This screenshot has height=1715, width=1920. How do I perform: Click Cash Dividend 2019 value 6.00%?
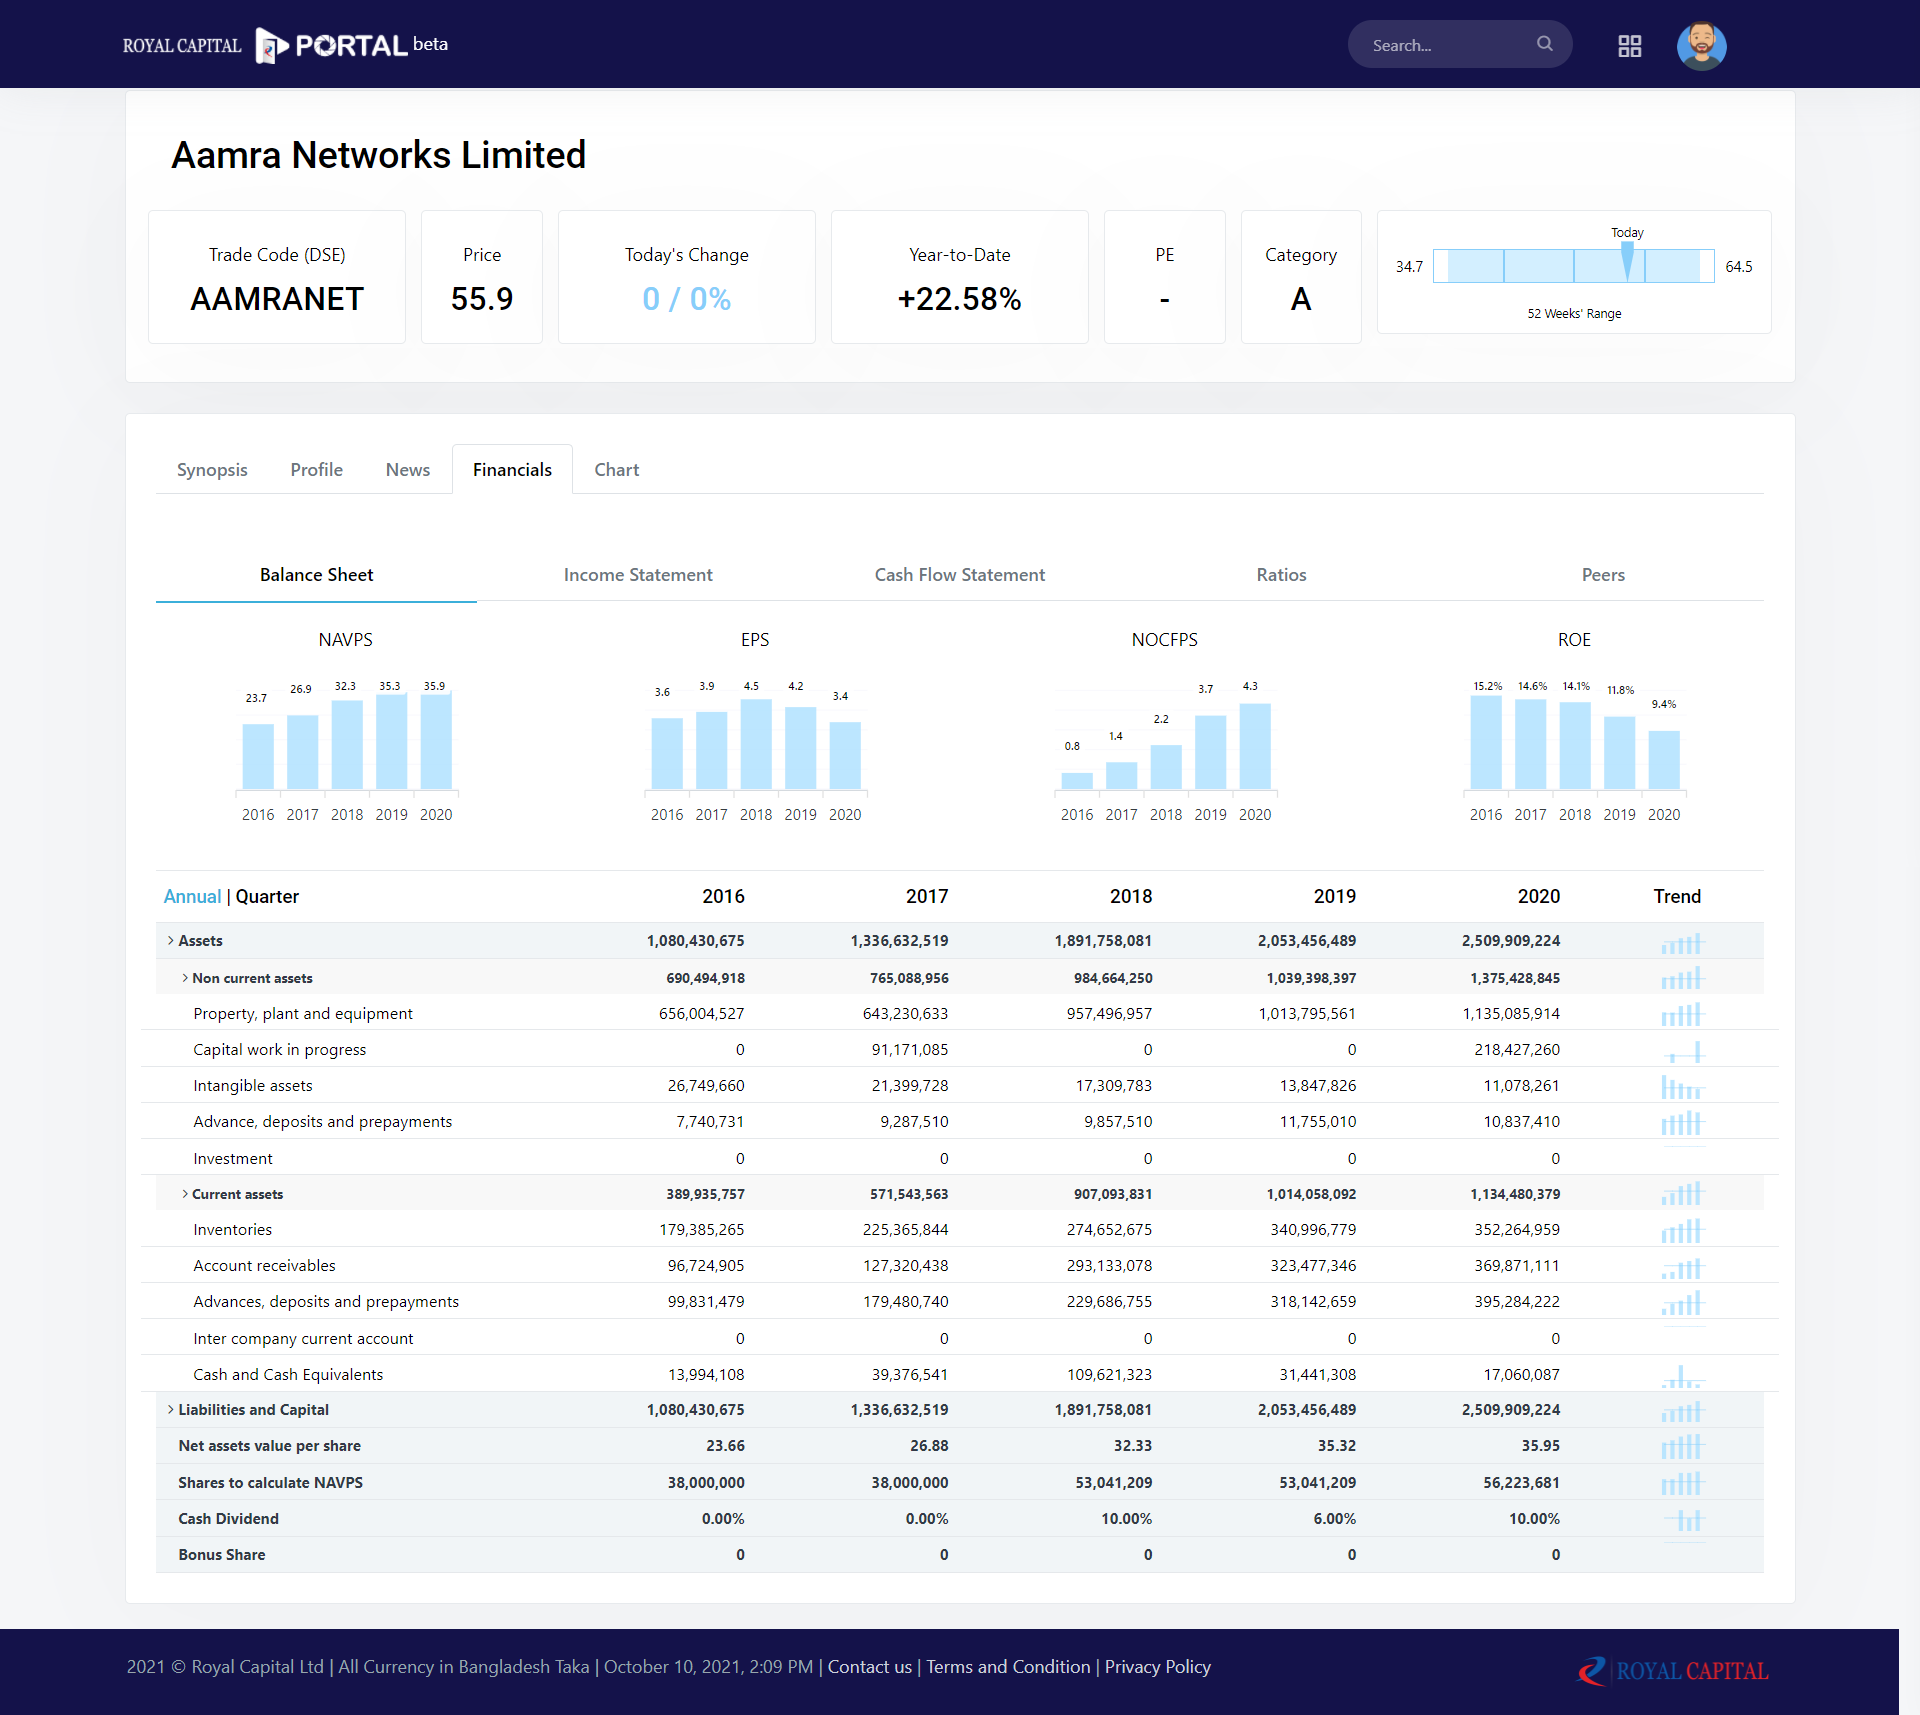coord(1335,1519)
